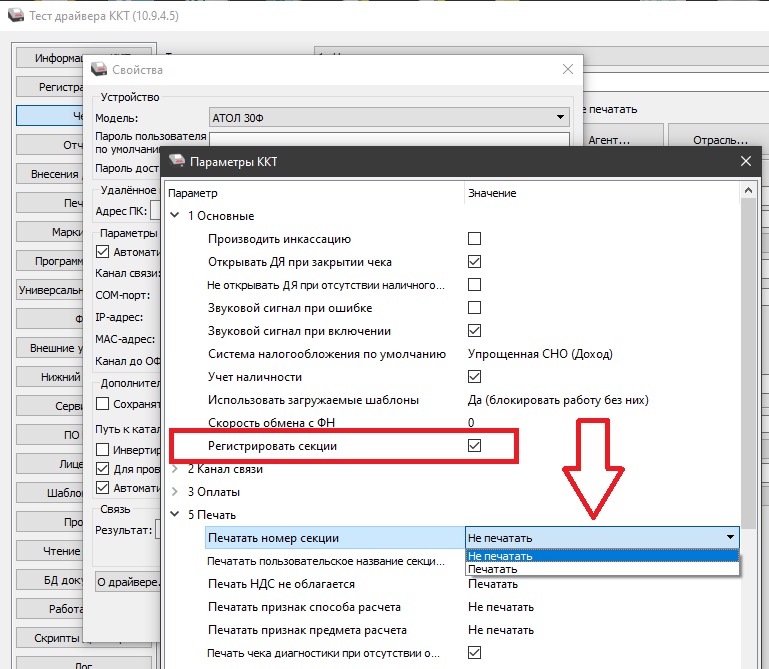Collapse the 5 Печать section
Viewport: 769px width, 669px height.
coord(176,515)
